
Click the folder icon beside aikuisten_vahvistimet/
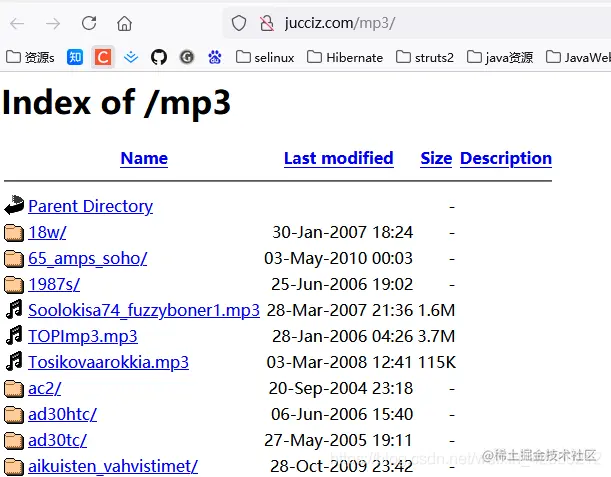tap(14, 467)
